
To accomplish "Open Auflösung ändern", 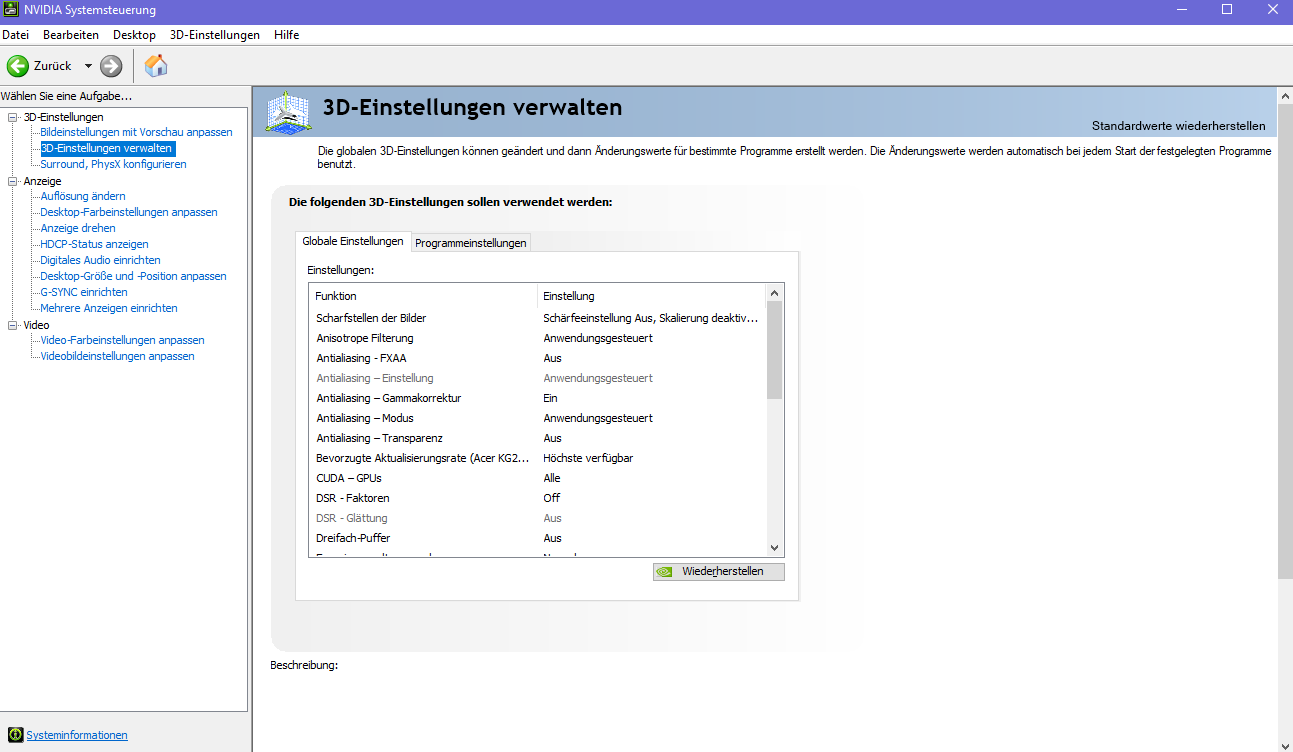I will pos(83,196).
